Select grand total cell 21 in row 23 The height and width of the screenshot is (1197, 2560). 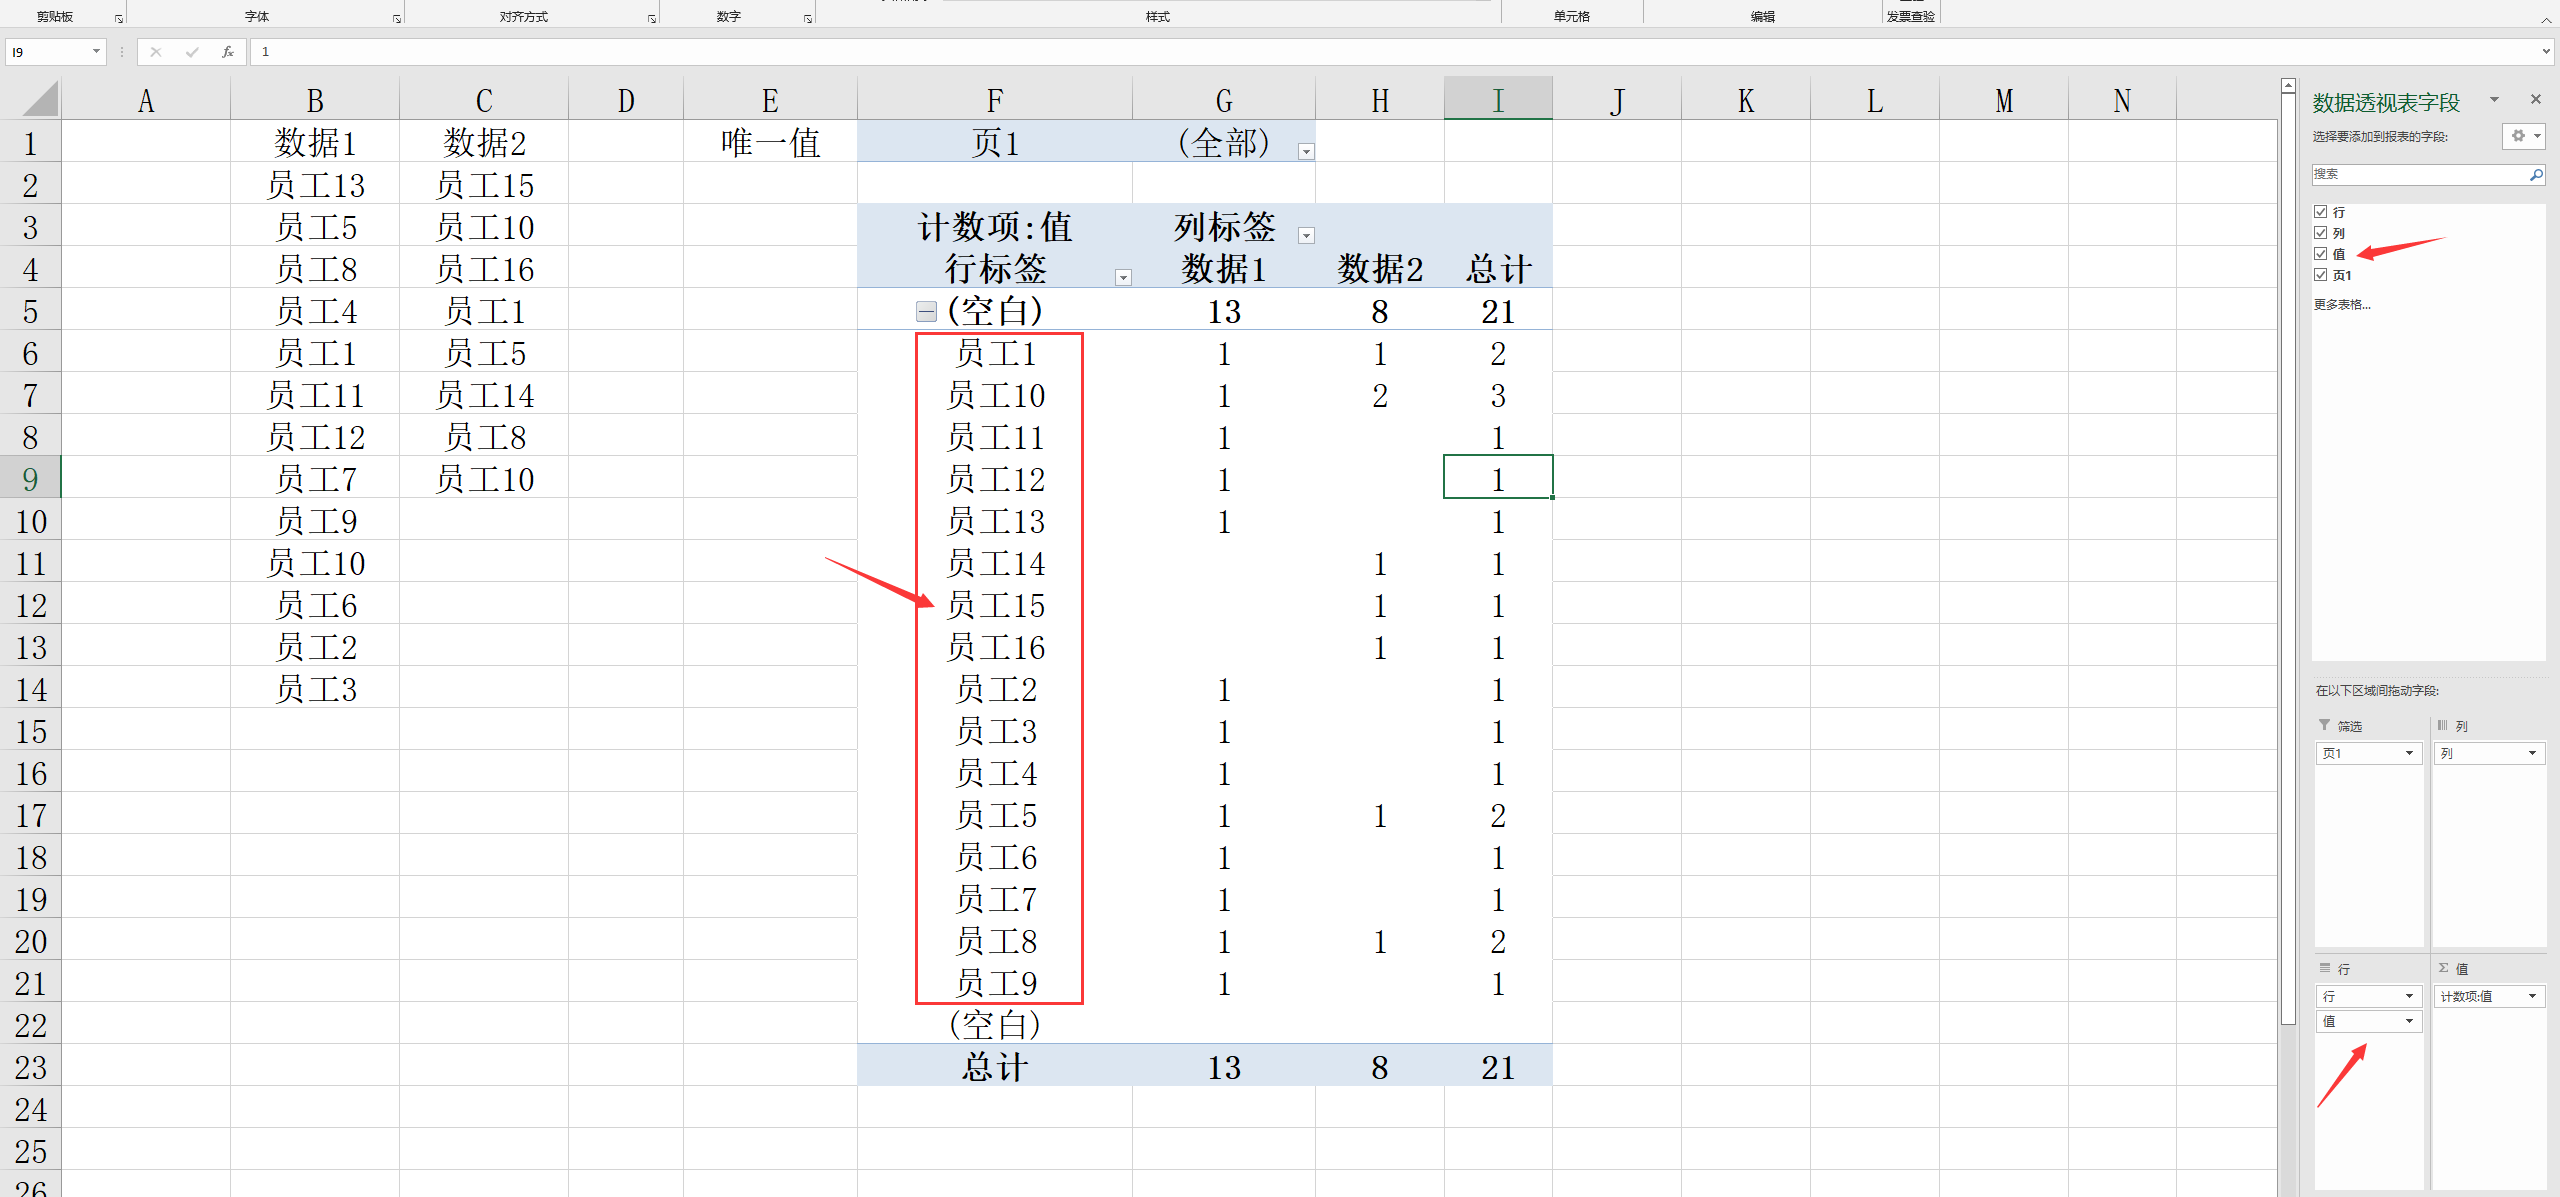coord(1498,1067)
